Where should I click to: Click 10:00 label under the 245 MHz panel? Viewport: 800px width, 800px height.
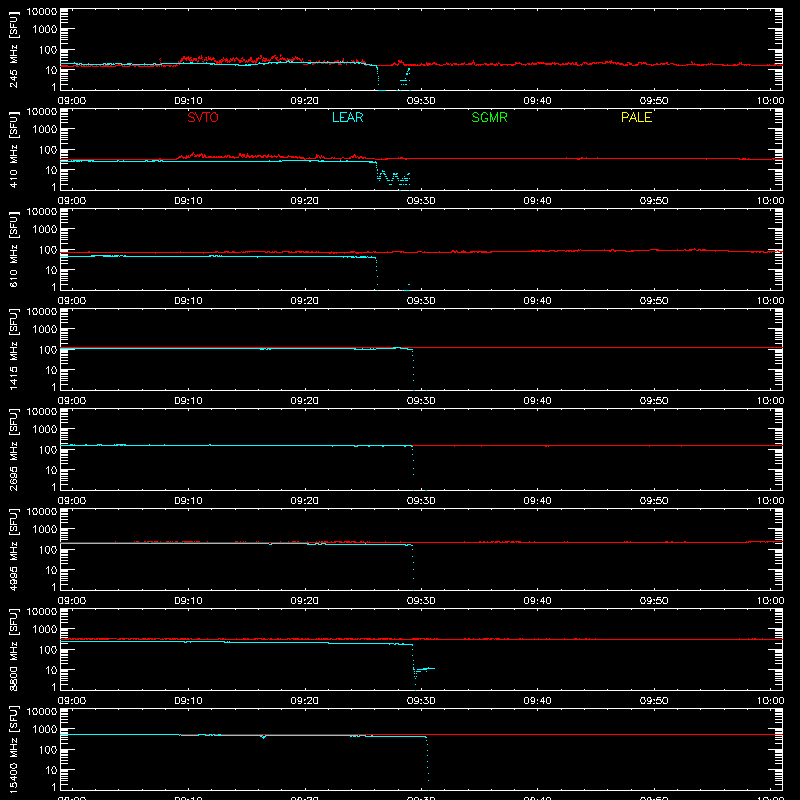(770, 101)
